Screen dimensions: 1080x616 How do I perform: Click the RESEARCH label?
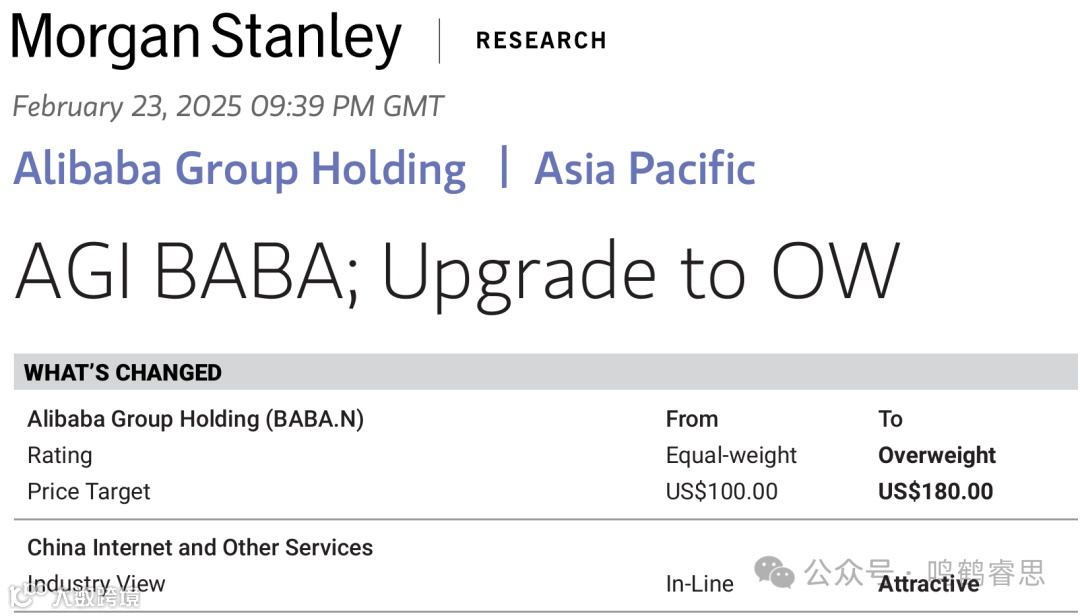(541, 41)
